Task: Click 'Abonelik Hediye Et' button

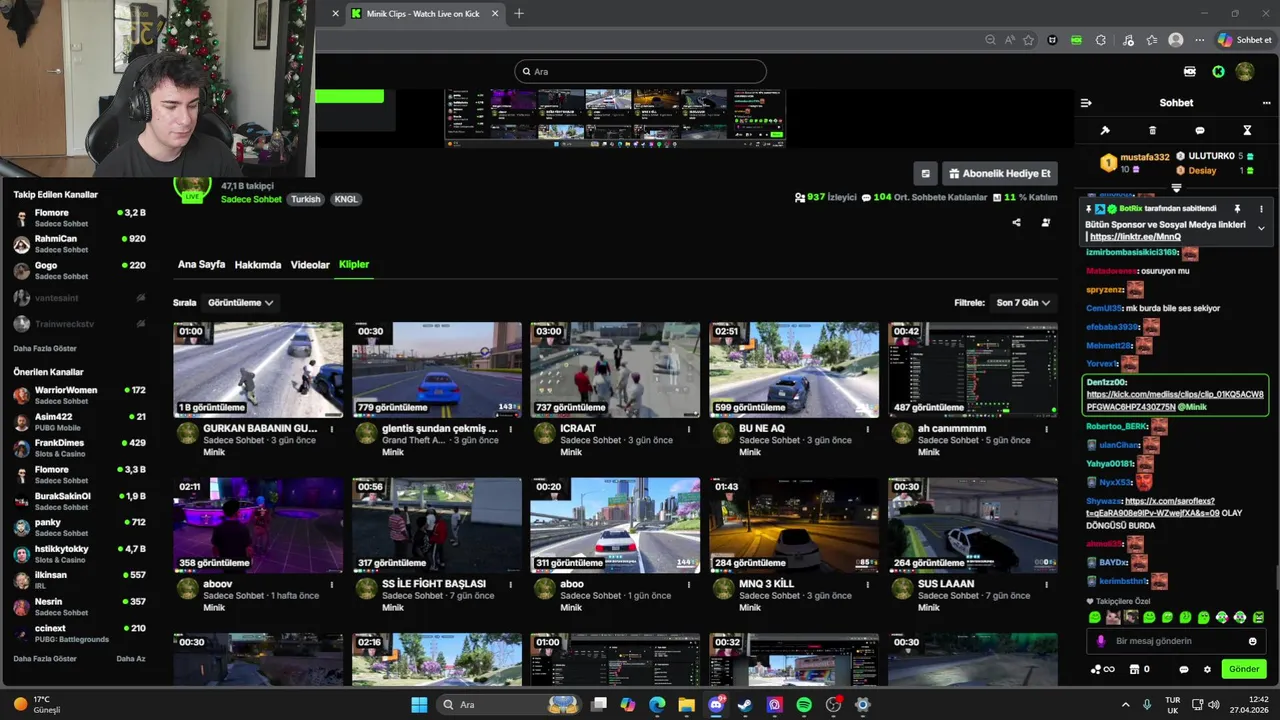Action: tap(999, 173)
